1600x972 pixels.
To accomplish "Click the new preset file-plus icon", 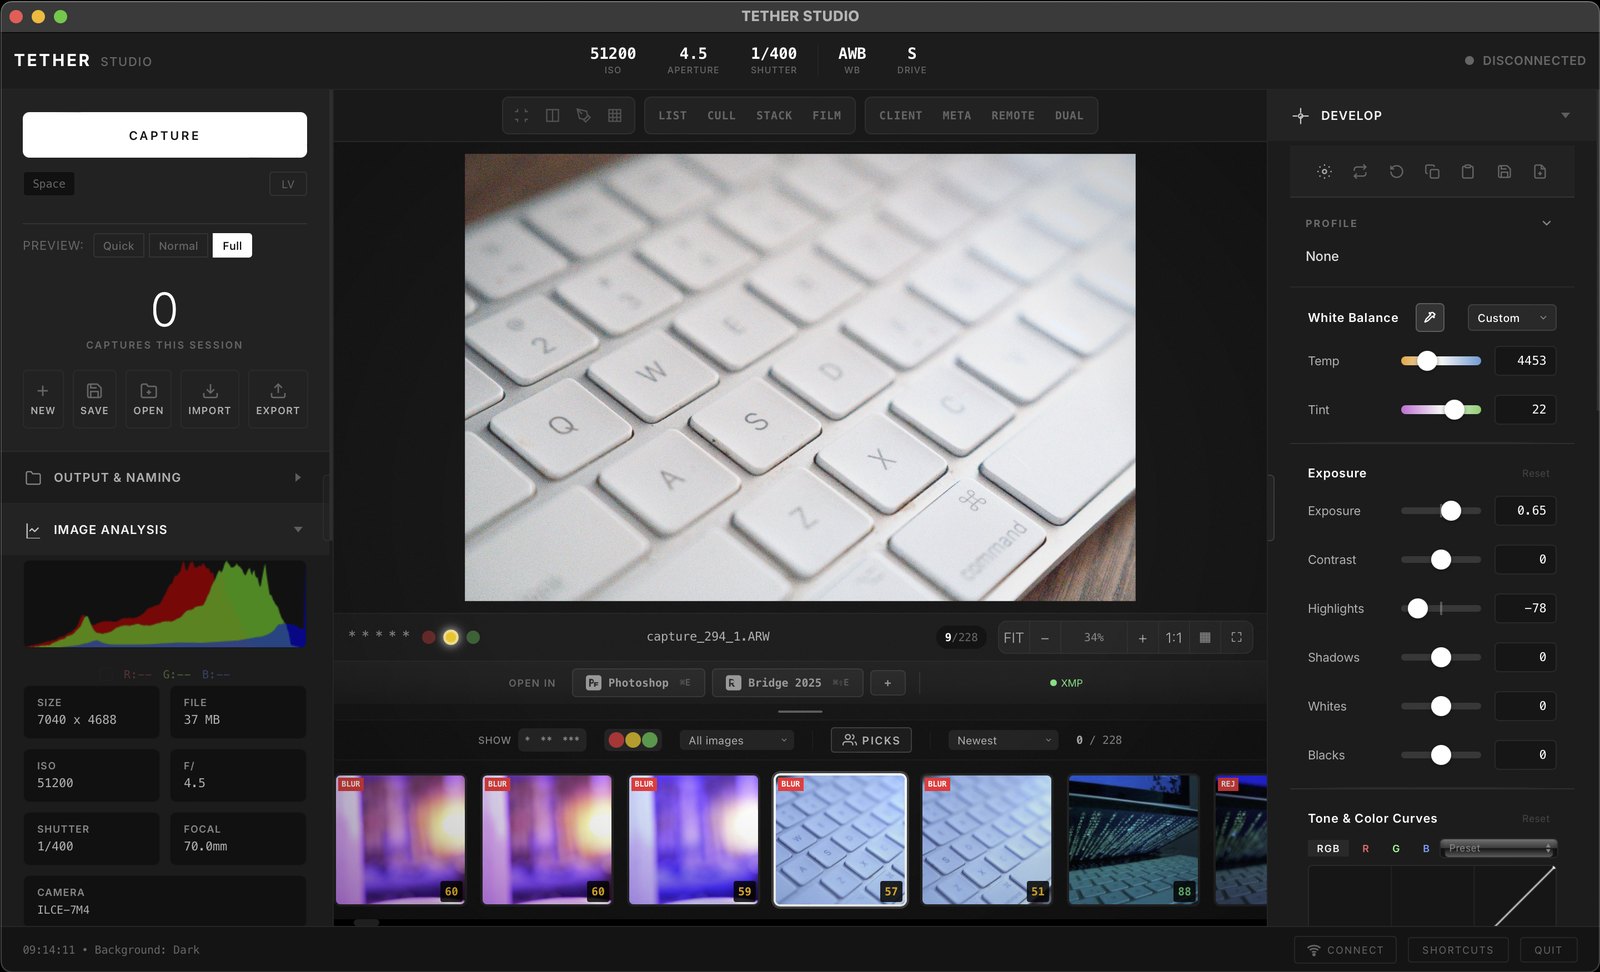I will click(x=1540, y=172).
